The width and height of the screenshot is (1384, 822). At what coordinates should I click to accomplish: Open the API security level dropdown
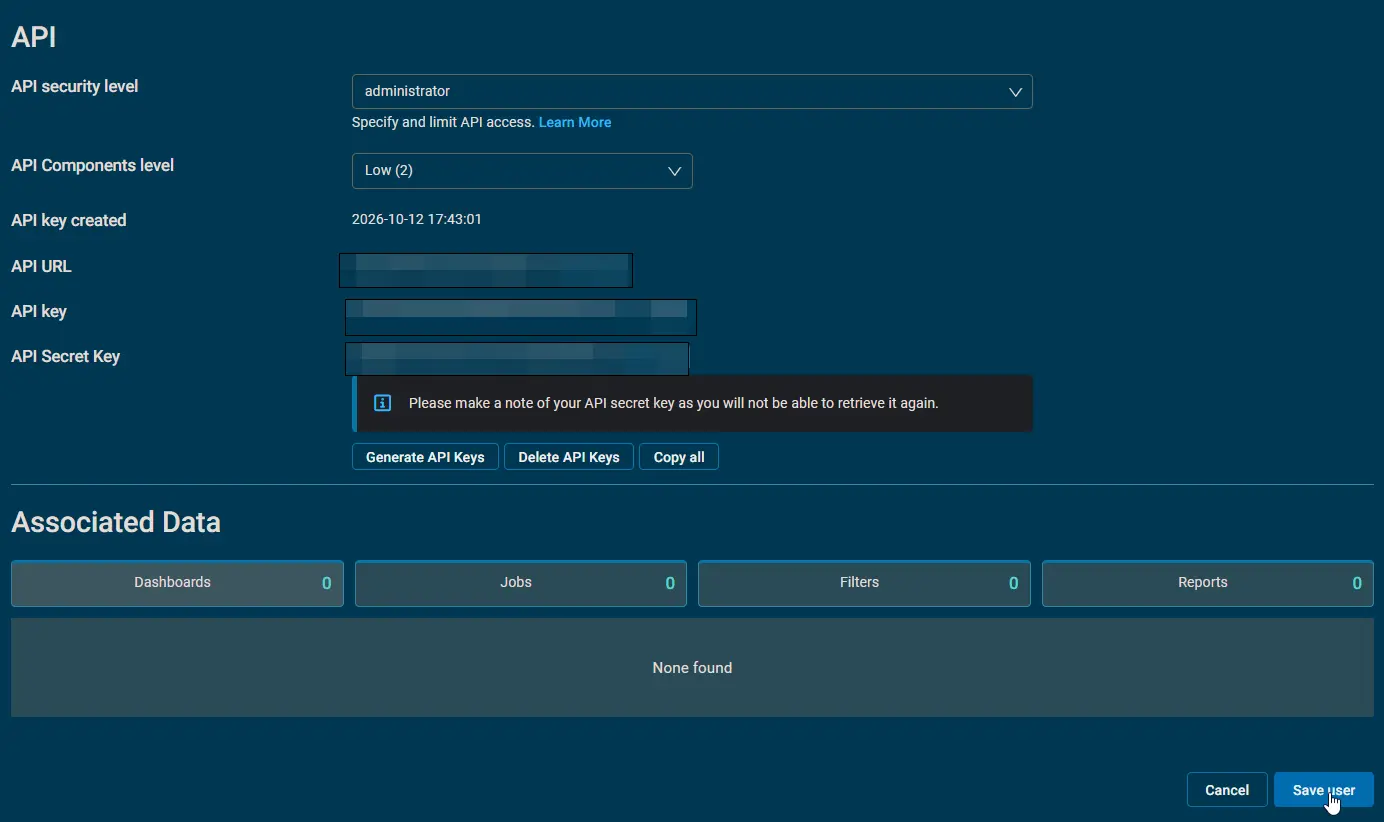tap(692, 91)
